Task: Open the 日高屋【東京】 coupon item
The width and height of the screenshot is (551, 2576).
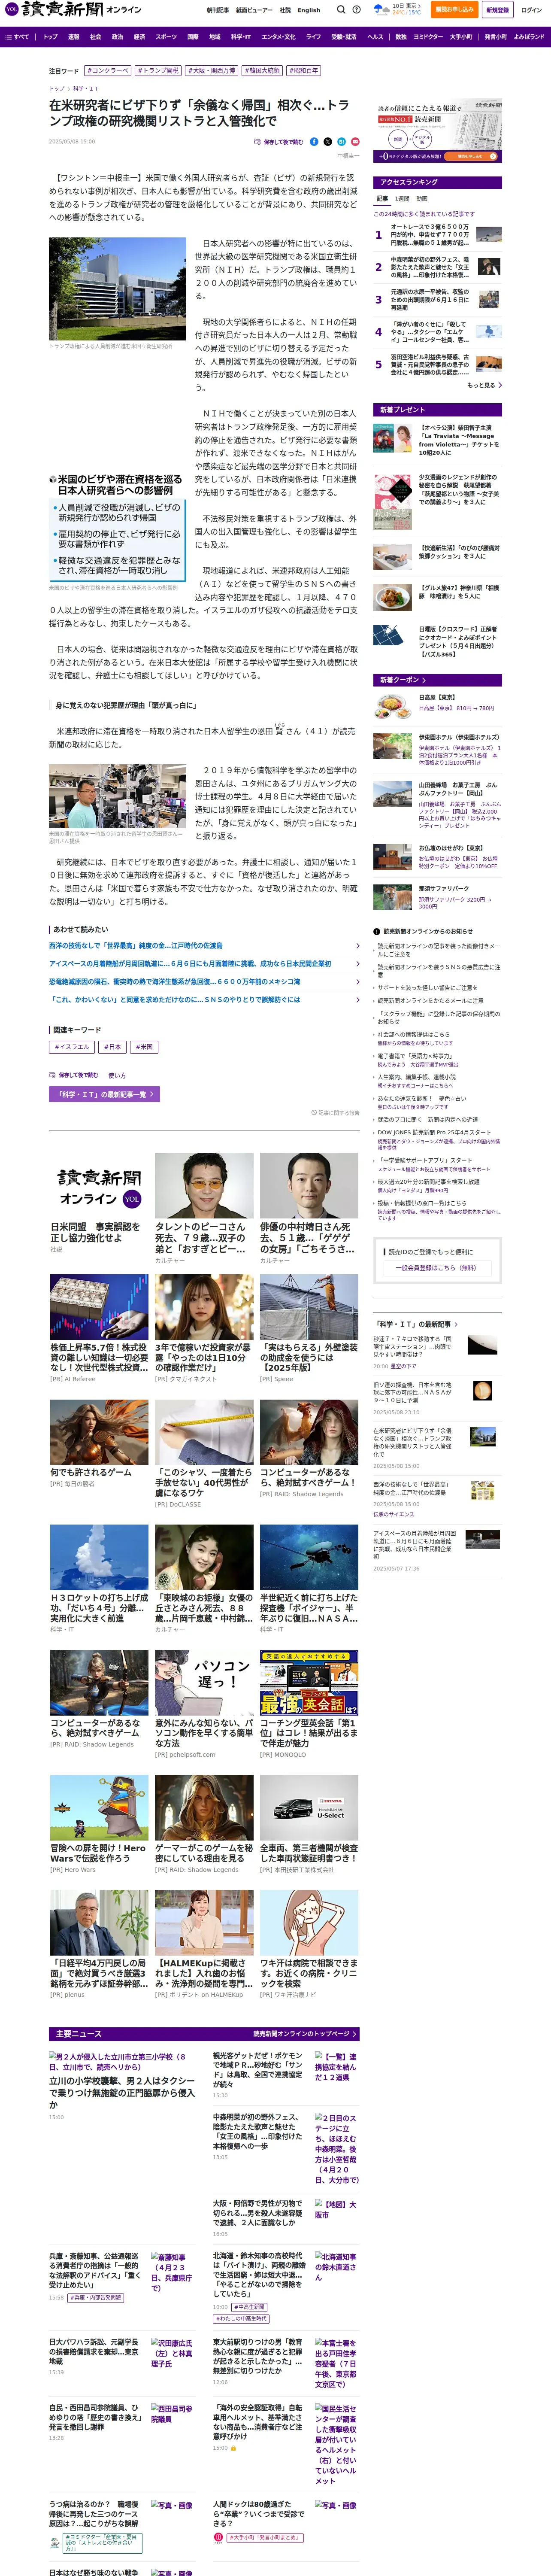Action: point(437,705)
